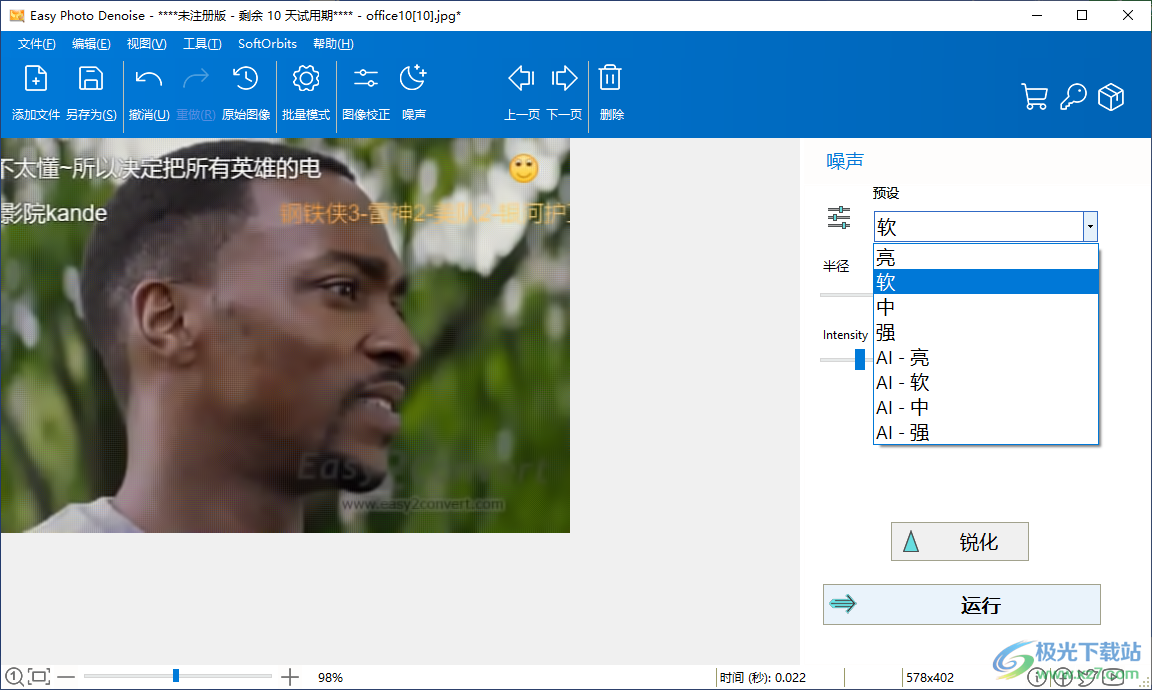The image size is (1152, 690).
Task: Click the 噪声 panel heading
Action: pyautogui.click(x=845, y=161)
